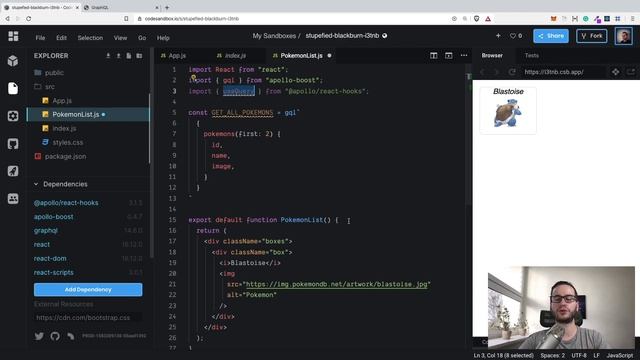Click the Share button
Viewport: 640px width, 360px height.
pos(551,36)
